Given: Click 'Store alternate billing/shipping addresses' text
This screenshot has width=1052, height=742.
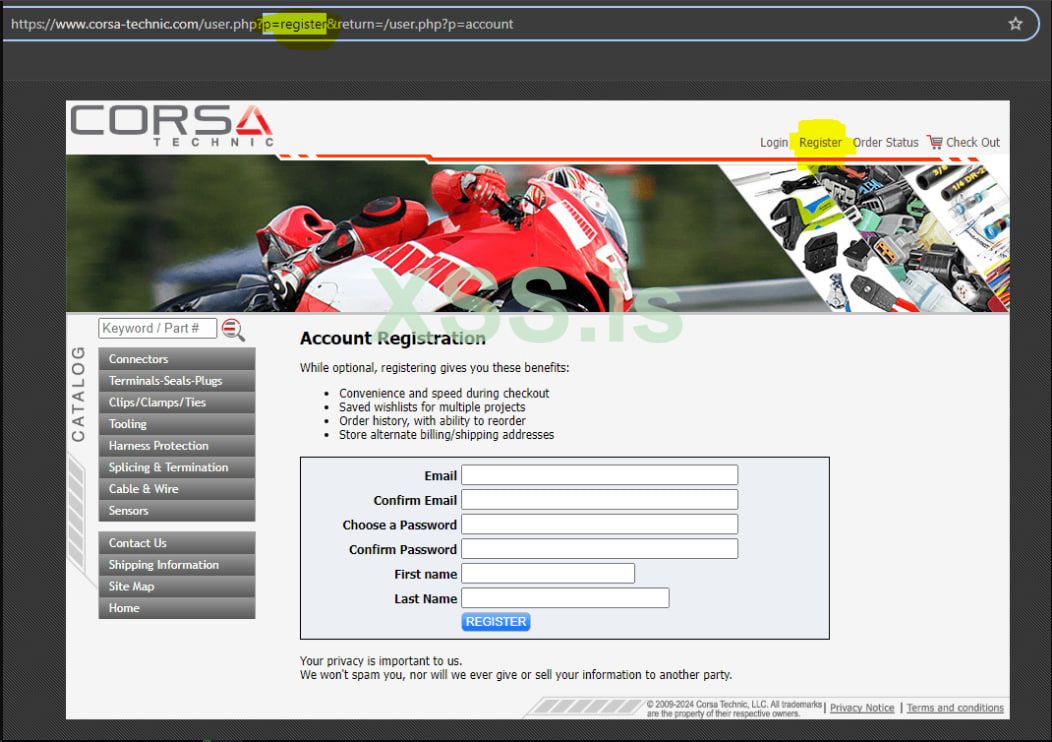Looking at the screenshot, I should (x=446, y=435).
